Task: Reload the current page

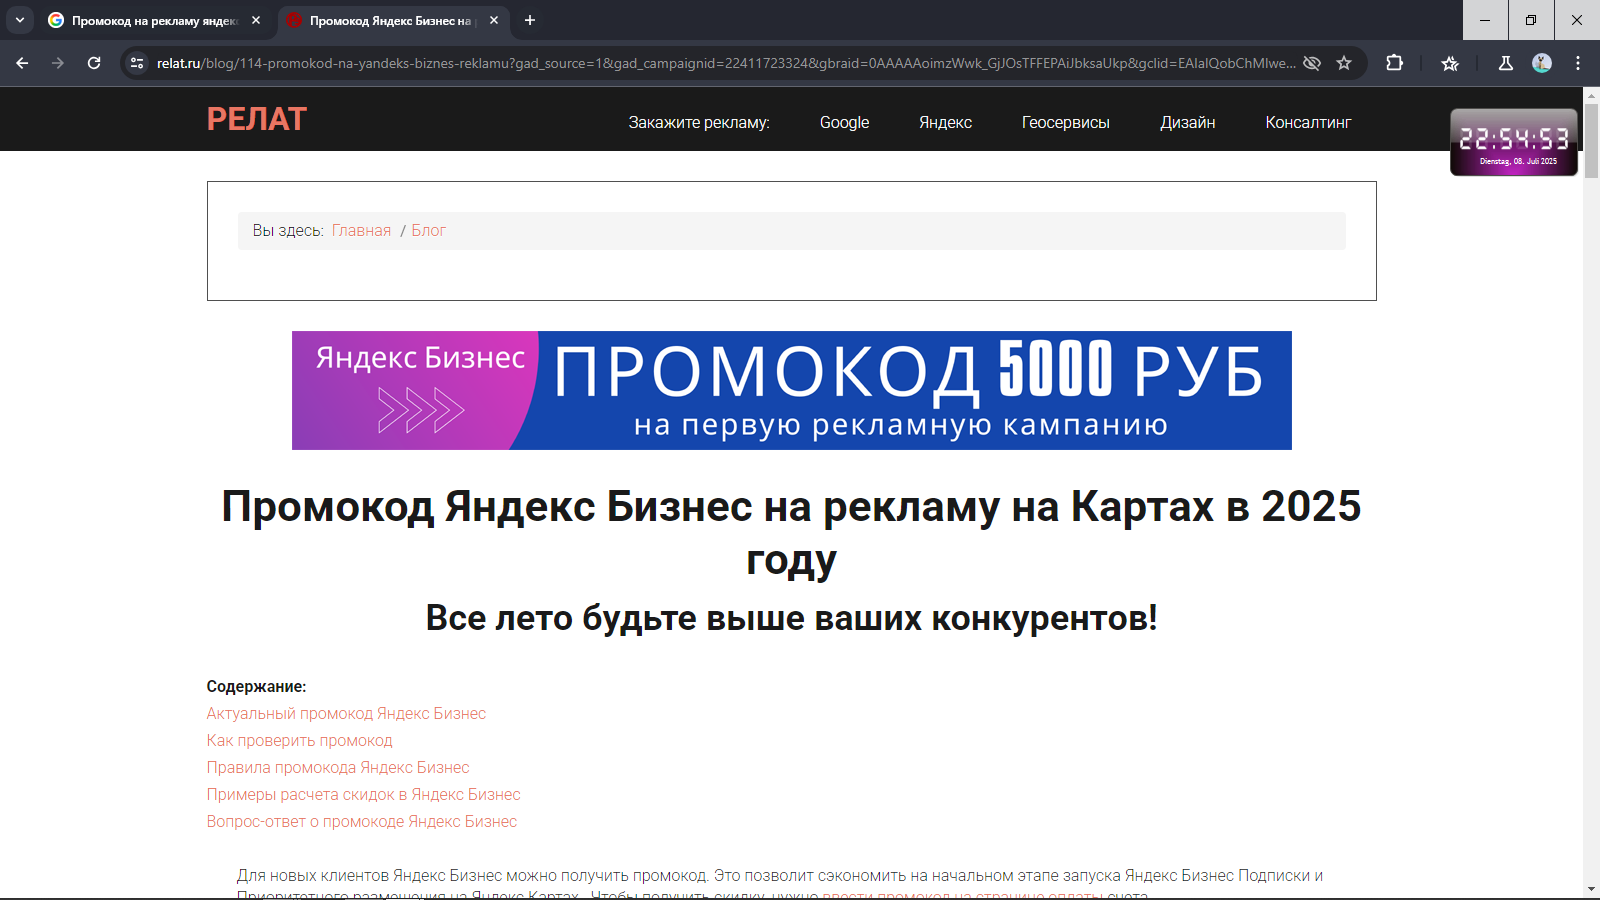Action: (94, 63)
